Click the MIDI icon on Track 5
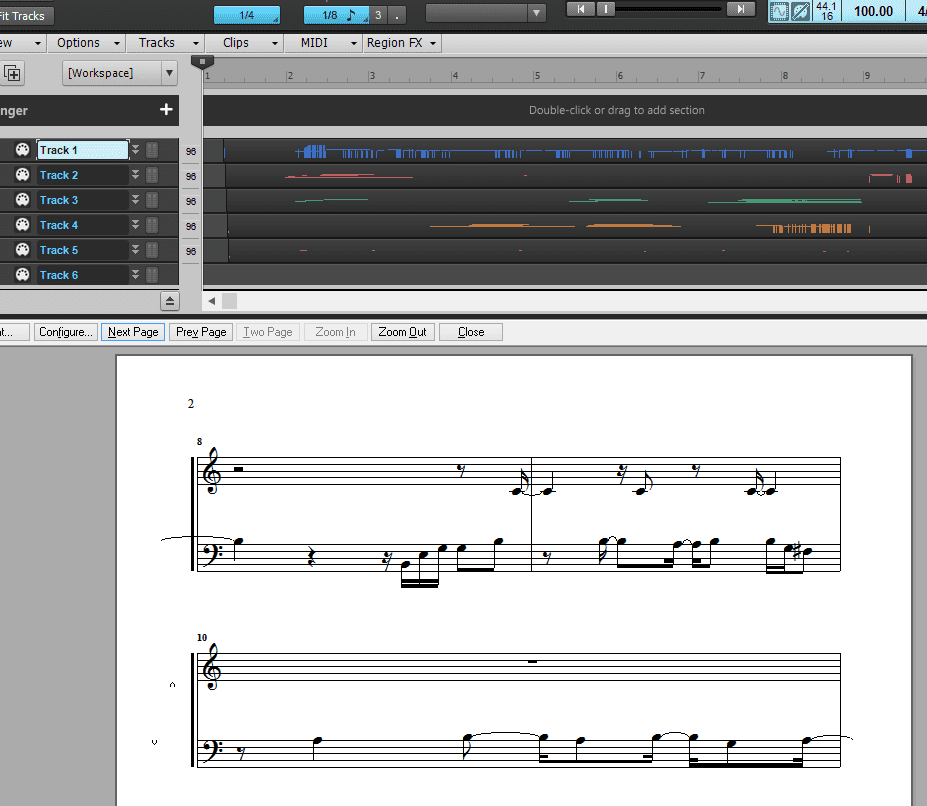Viewport: 927px width, 806px height. pos(22,250)
